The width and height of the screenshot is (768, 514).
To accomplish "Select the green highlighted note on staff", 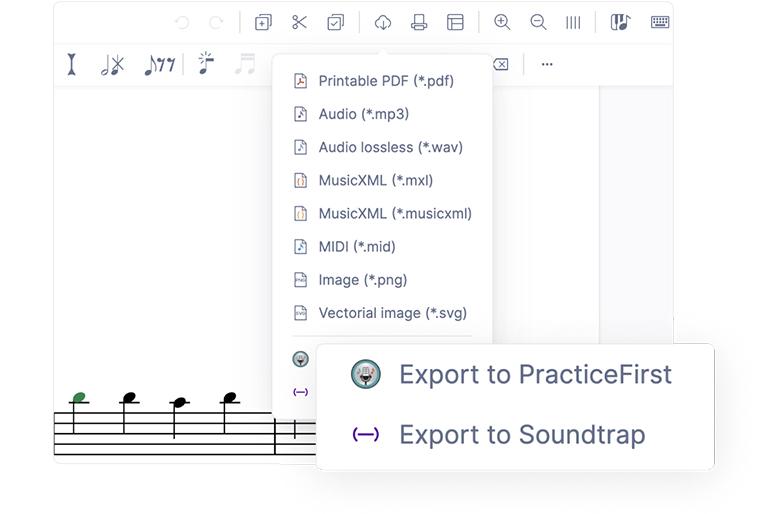I will (79, 397).
